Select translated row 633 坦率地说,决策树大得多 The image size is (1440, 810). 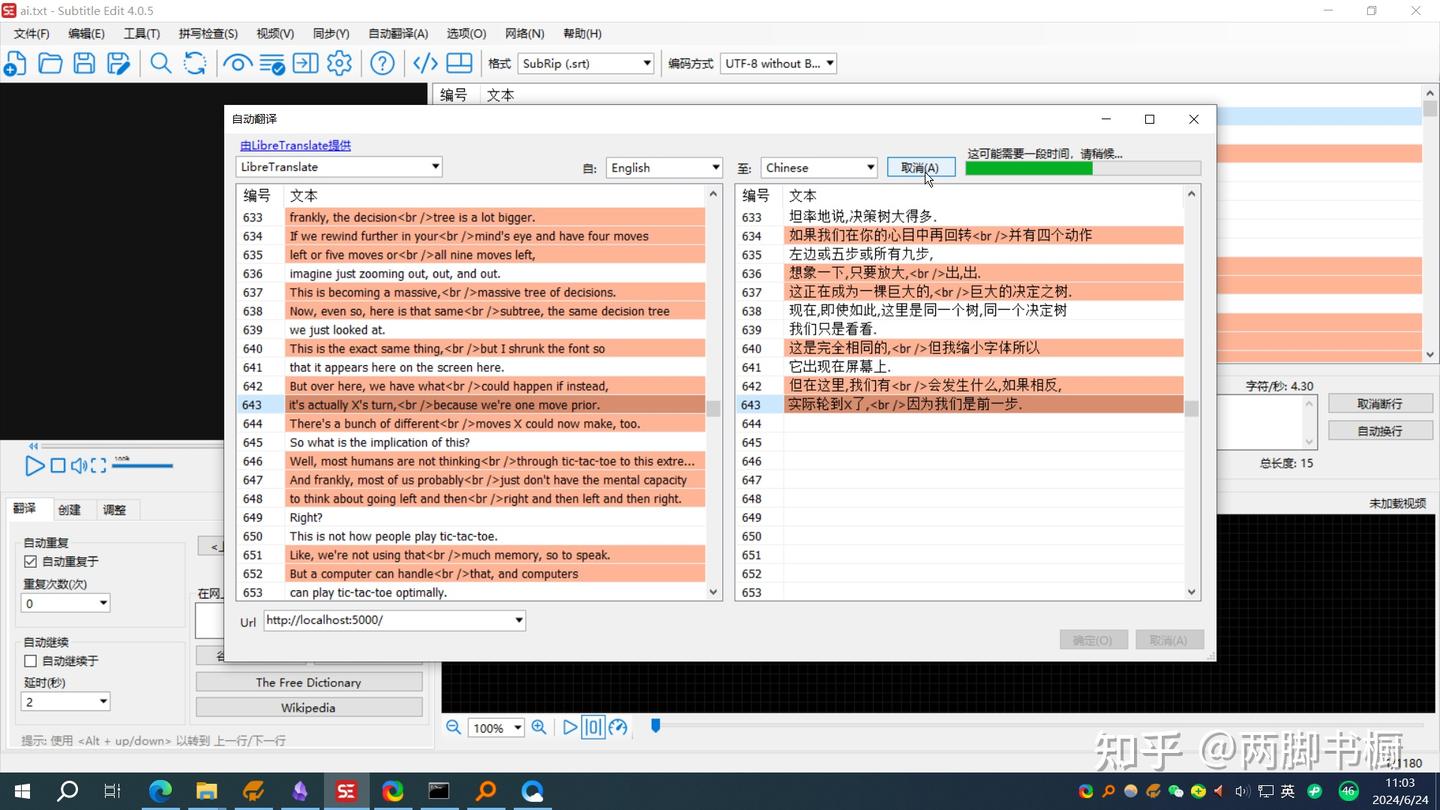coord(960,216)
